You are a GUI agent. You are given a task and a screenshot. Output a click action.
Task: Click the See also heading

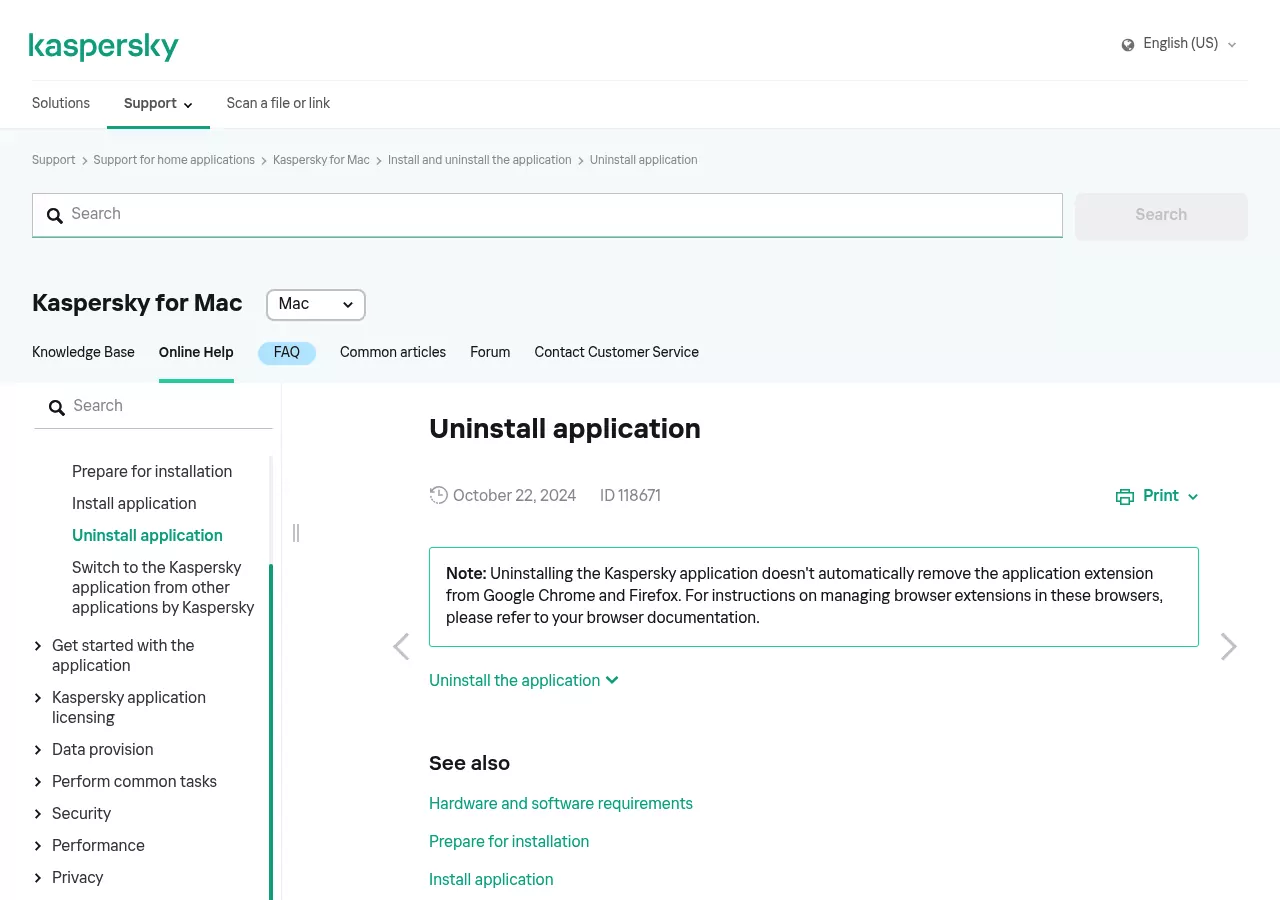click(469, 763)
